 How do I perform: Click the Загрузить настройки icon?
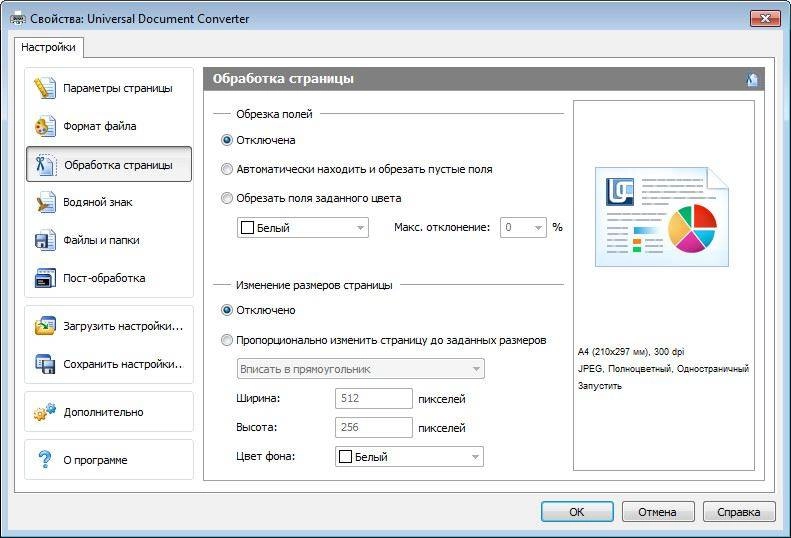[45, 326]
